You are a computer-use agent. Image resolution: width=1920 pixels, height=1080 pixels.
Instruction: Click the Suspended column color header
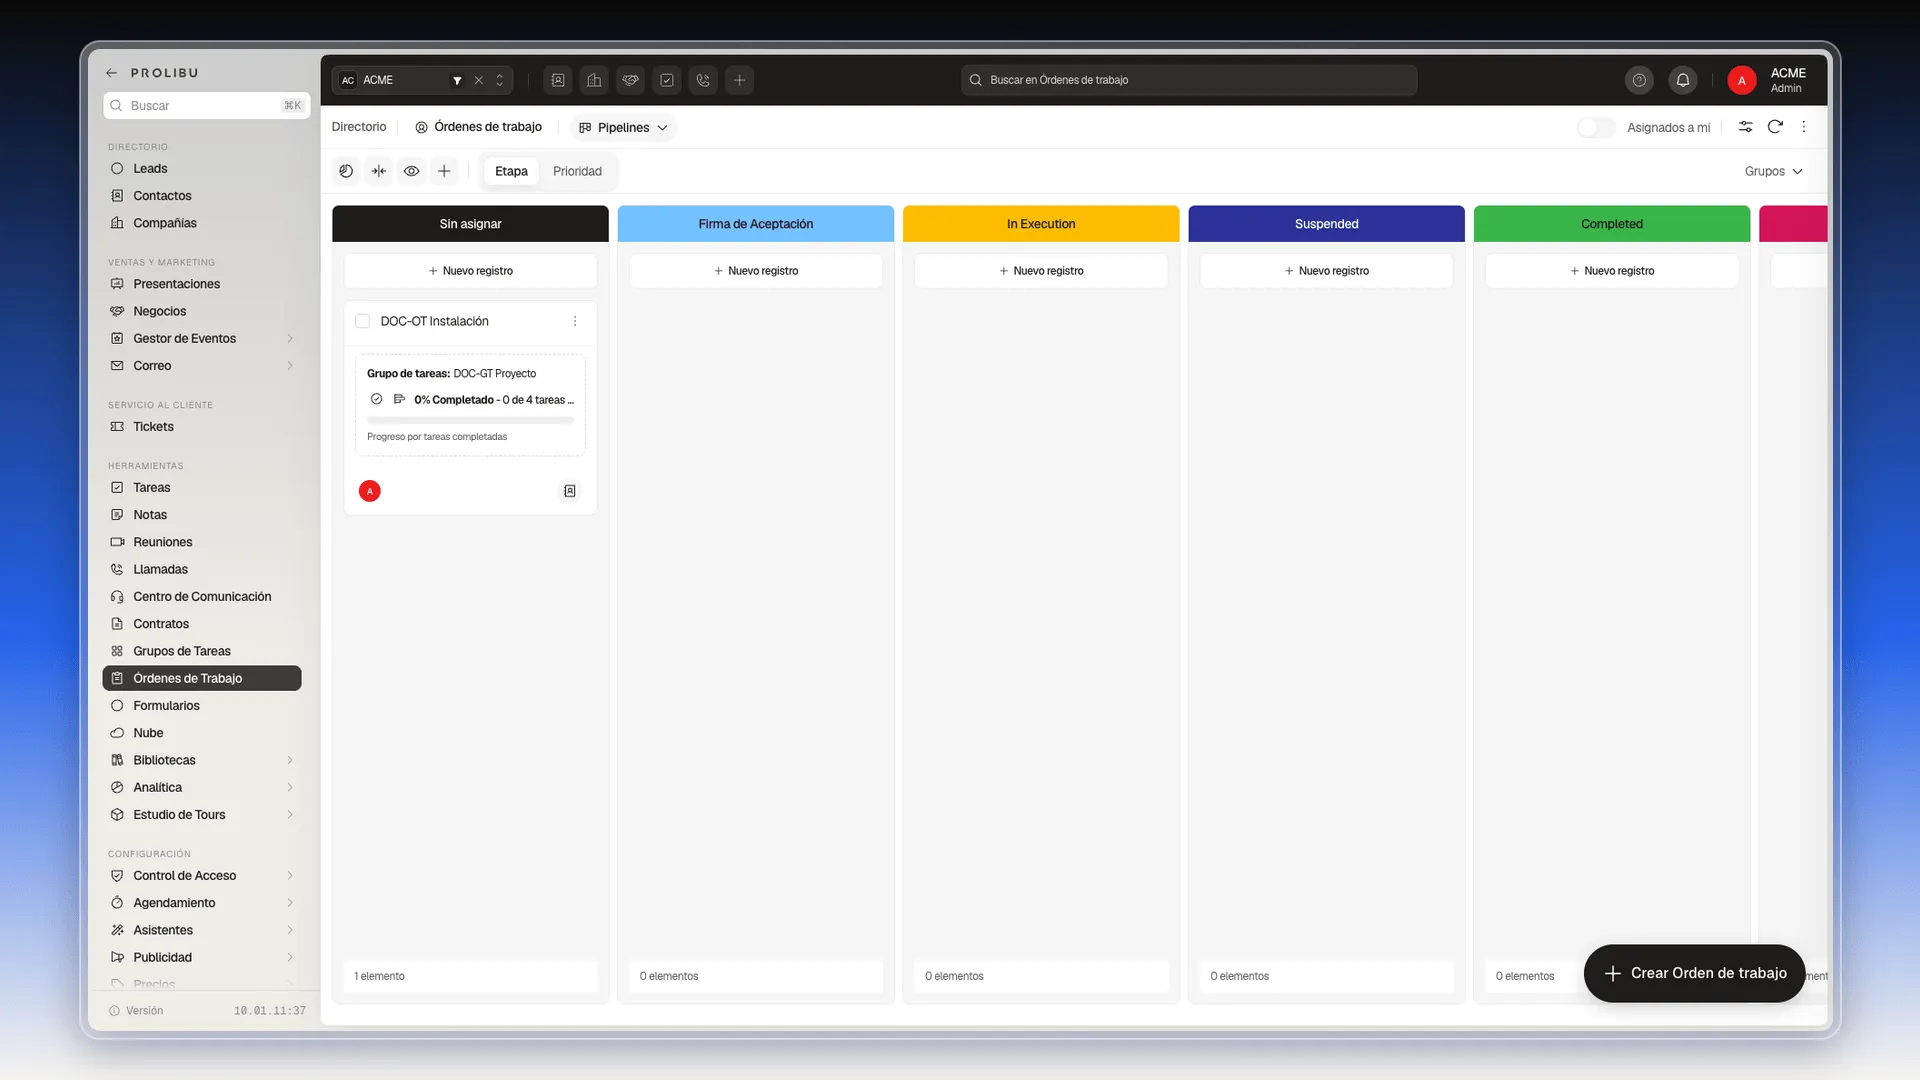coord(1326,224)
